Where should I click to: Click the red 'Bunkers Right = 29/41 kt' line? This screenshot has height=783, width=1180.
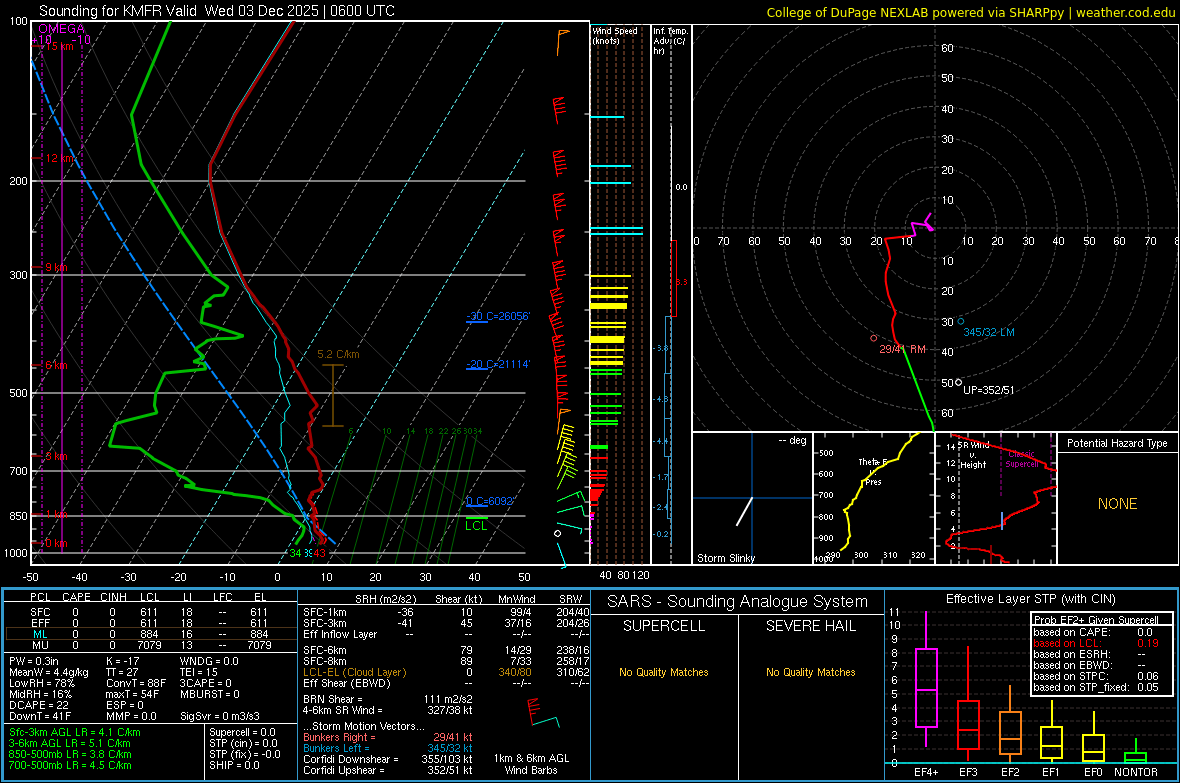tap(388, 737)
